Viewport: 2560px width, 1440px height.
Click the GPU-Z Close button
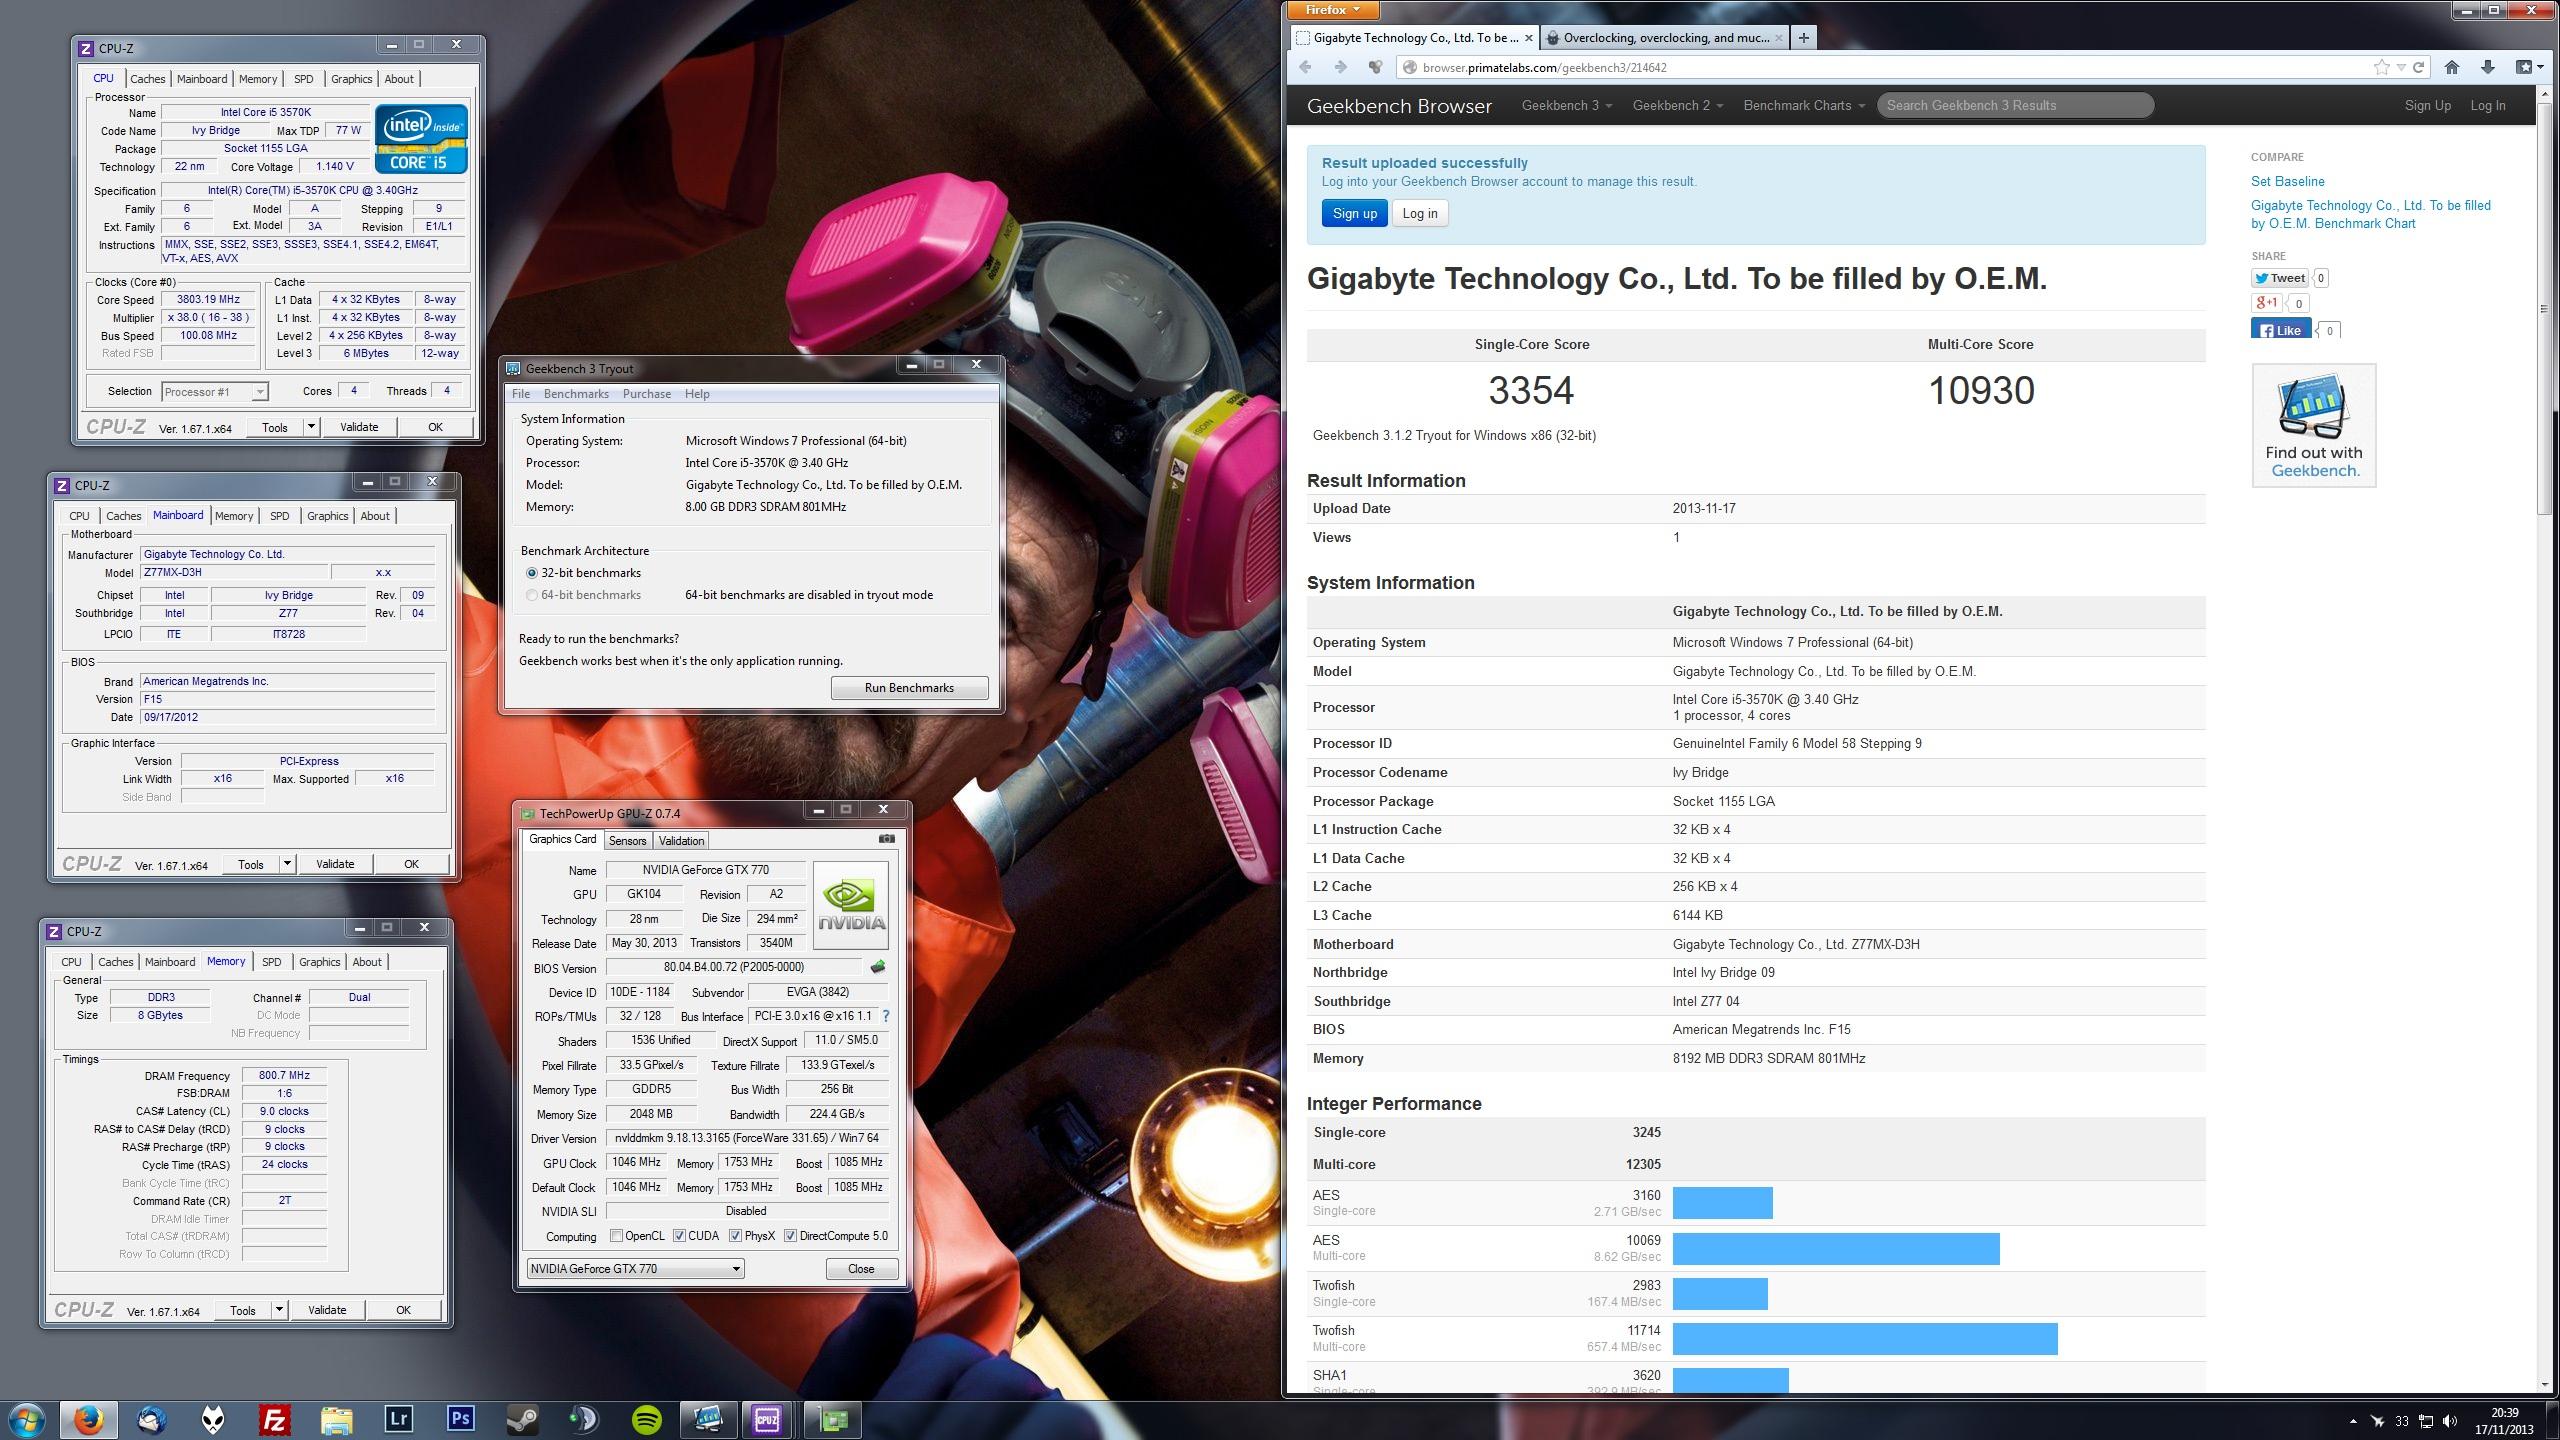click(x=861, y=1269)
